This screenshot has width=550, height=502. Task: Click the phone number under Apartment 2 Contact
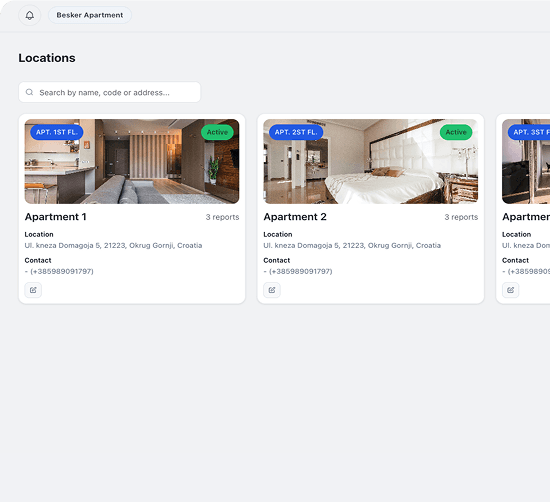coord(298,271)
